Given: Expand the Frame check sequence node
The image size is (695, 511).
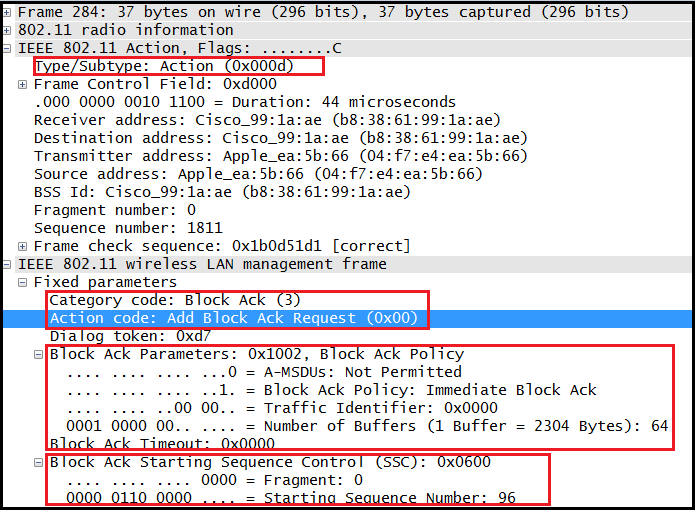Looking at the screenshot, I should pos(23,246).
